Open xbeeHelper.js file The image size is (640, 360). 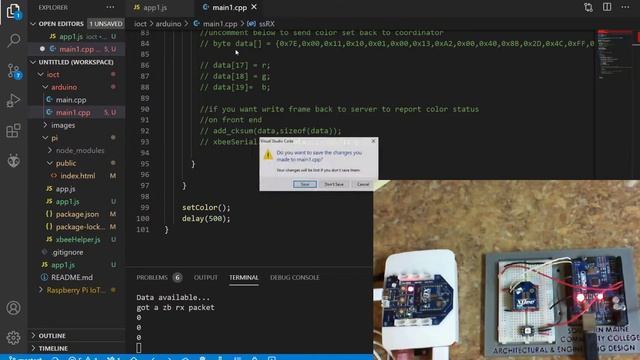click(x=78, y=240)
